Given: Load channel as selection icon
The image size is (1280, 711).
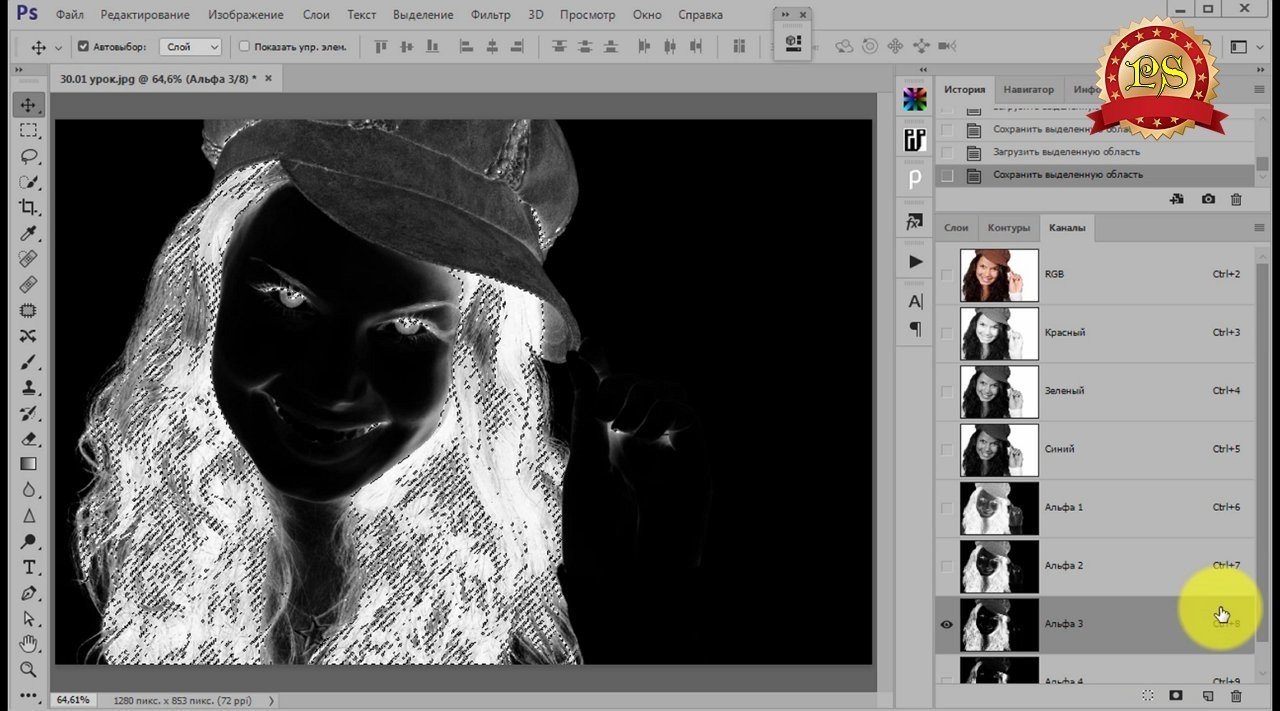Looking at the screenshot, I should click(x=1148, y=695).
